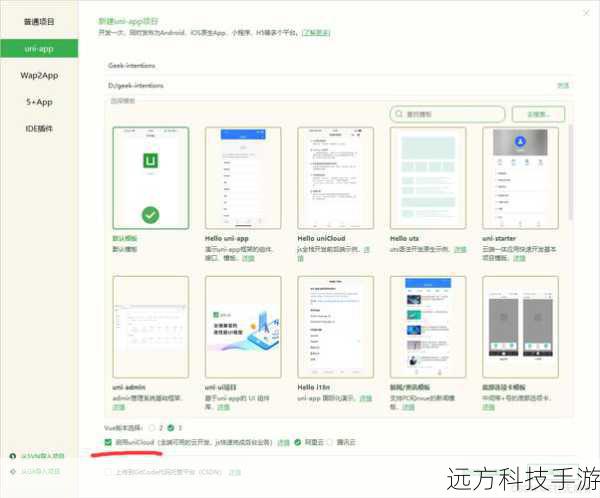Viewport: 600px width, 498px height.
Task: Click the SVN import icon in the sidebar
Action: (13, 456)
